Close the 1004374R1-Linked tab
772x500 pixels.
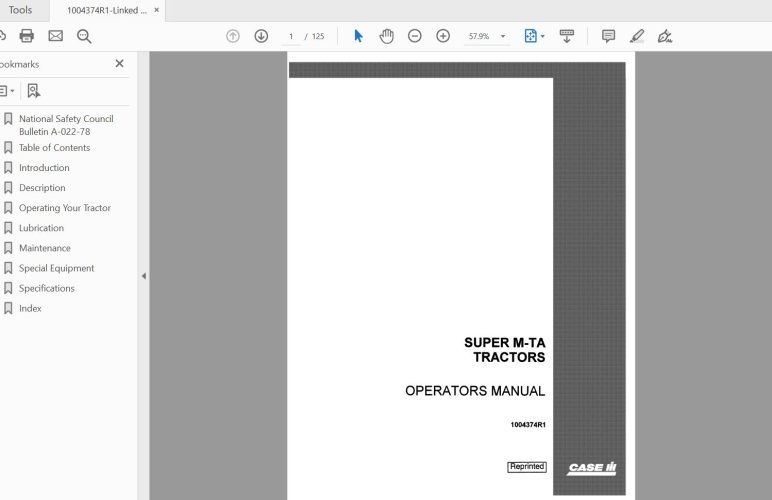click(x=157, y=10)
